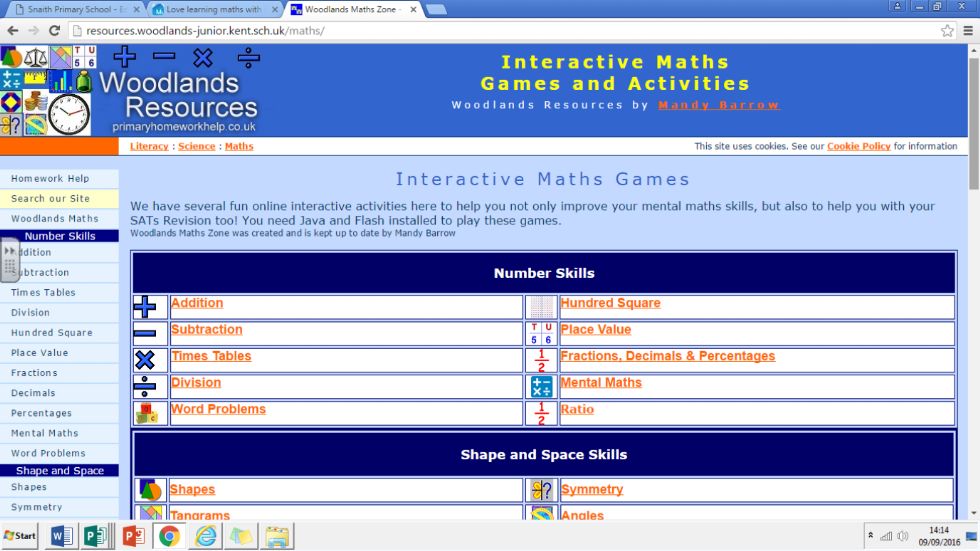Click the minus icon beside Subtraction
The height and width of the screenshot is (551, 980).
pyautogui.click(x=145, y=333)
